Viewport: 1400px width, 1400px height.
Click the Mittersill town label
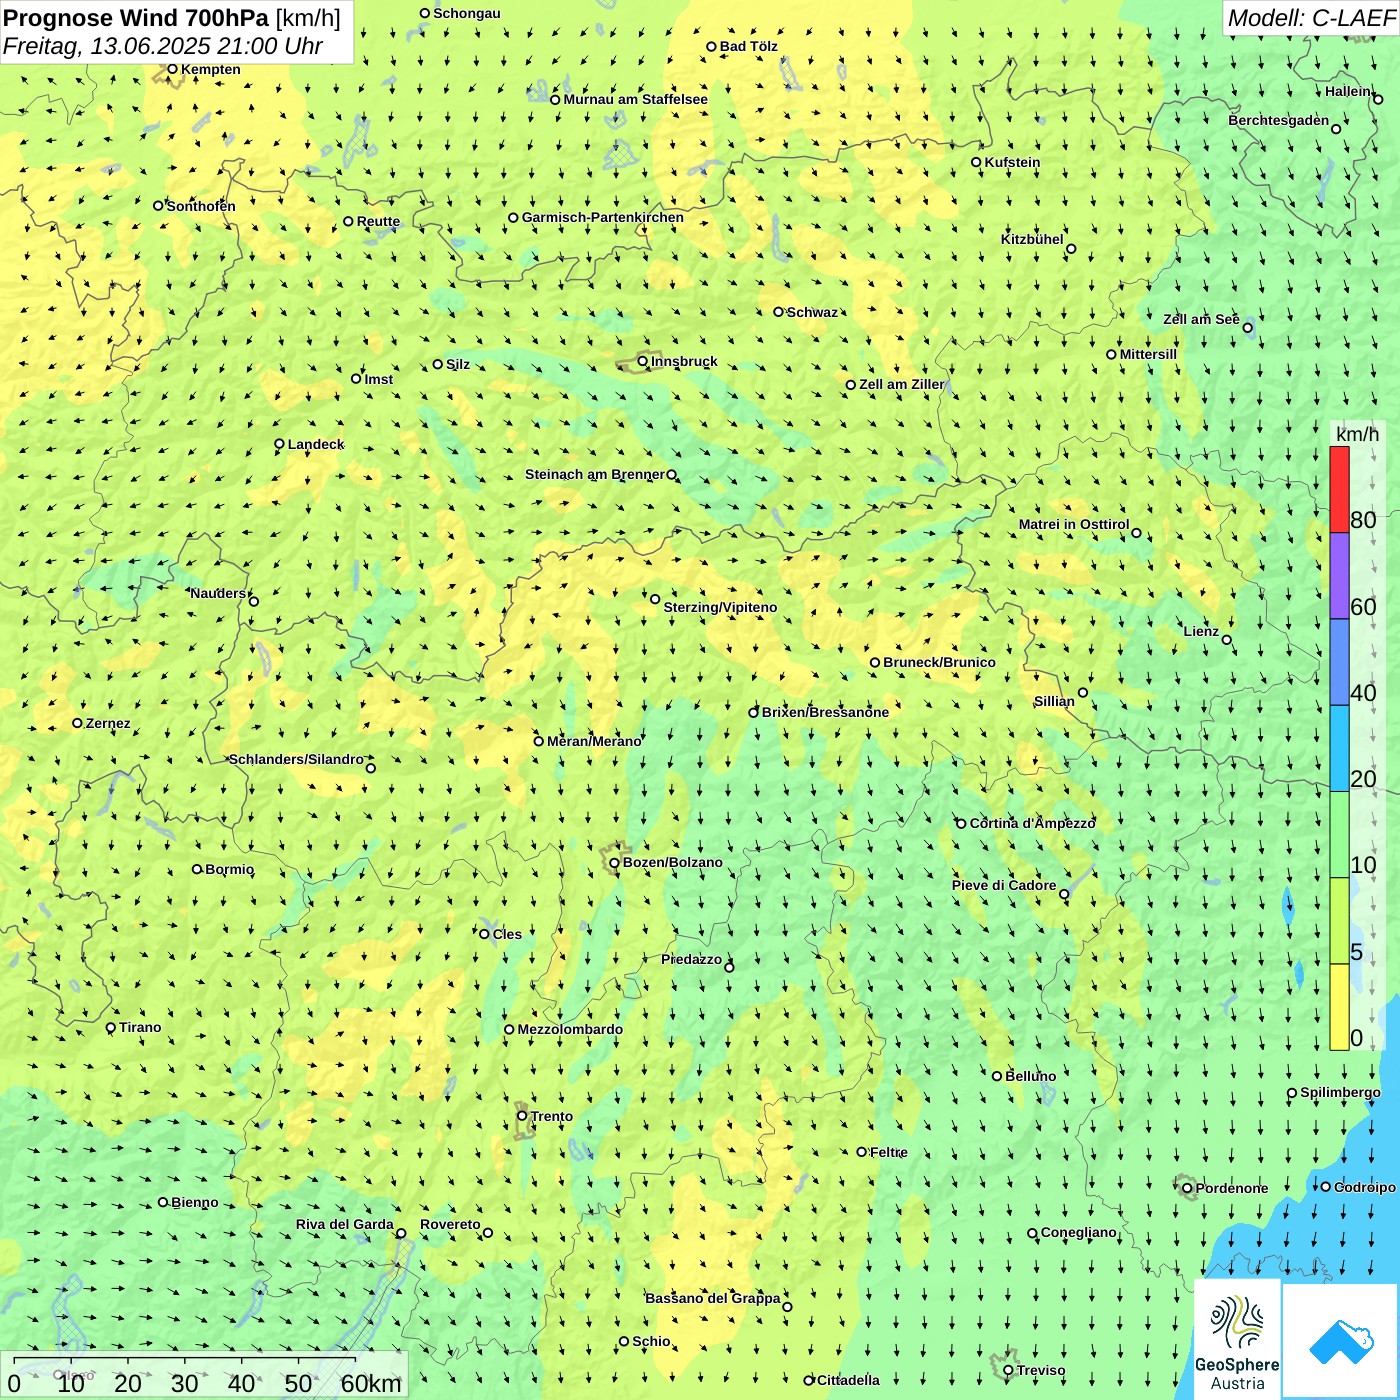tap(1148, 354)
